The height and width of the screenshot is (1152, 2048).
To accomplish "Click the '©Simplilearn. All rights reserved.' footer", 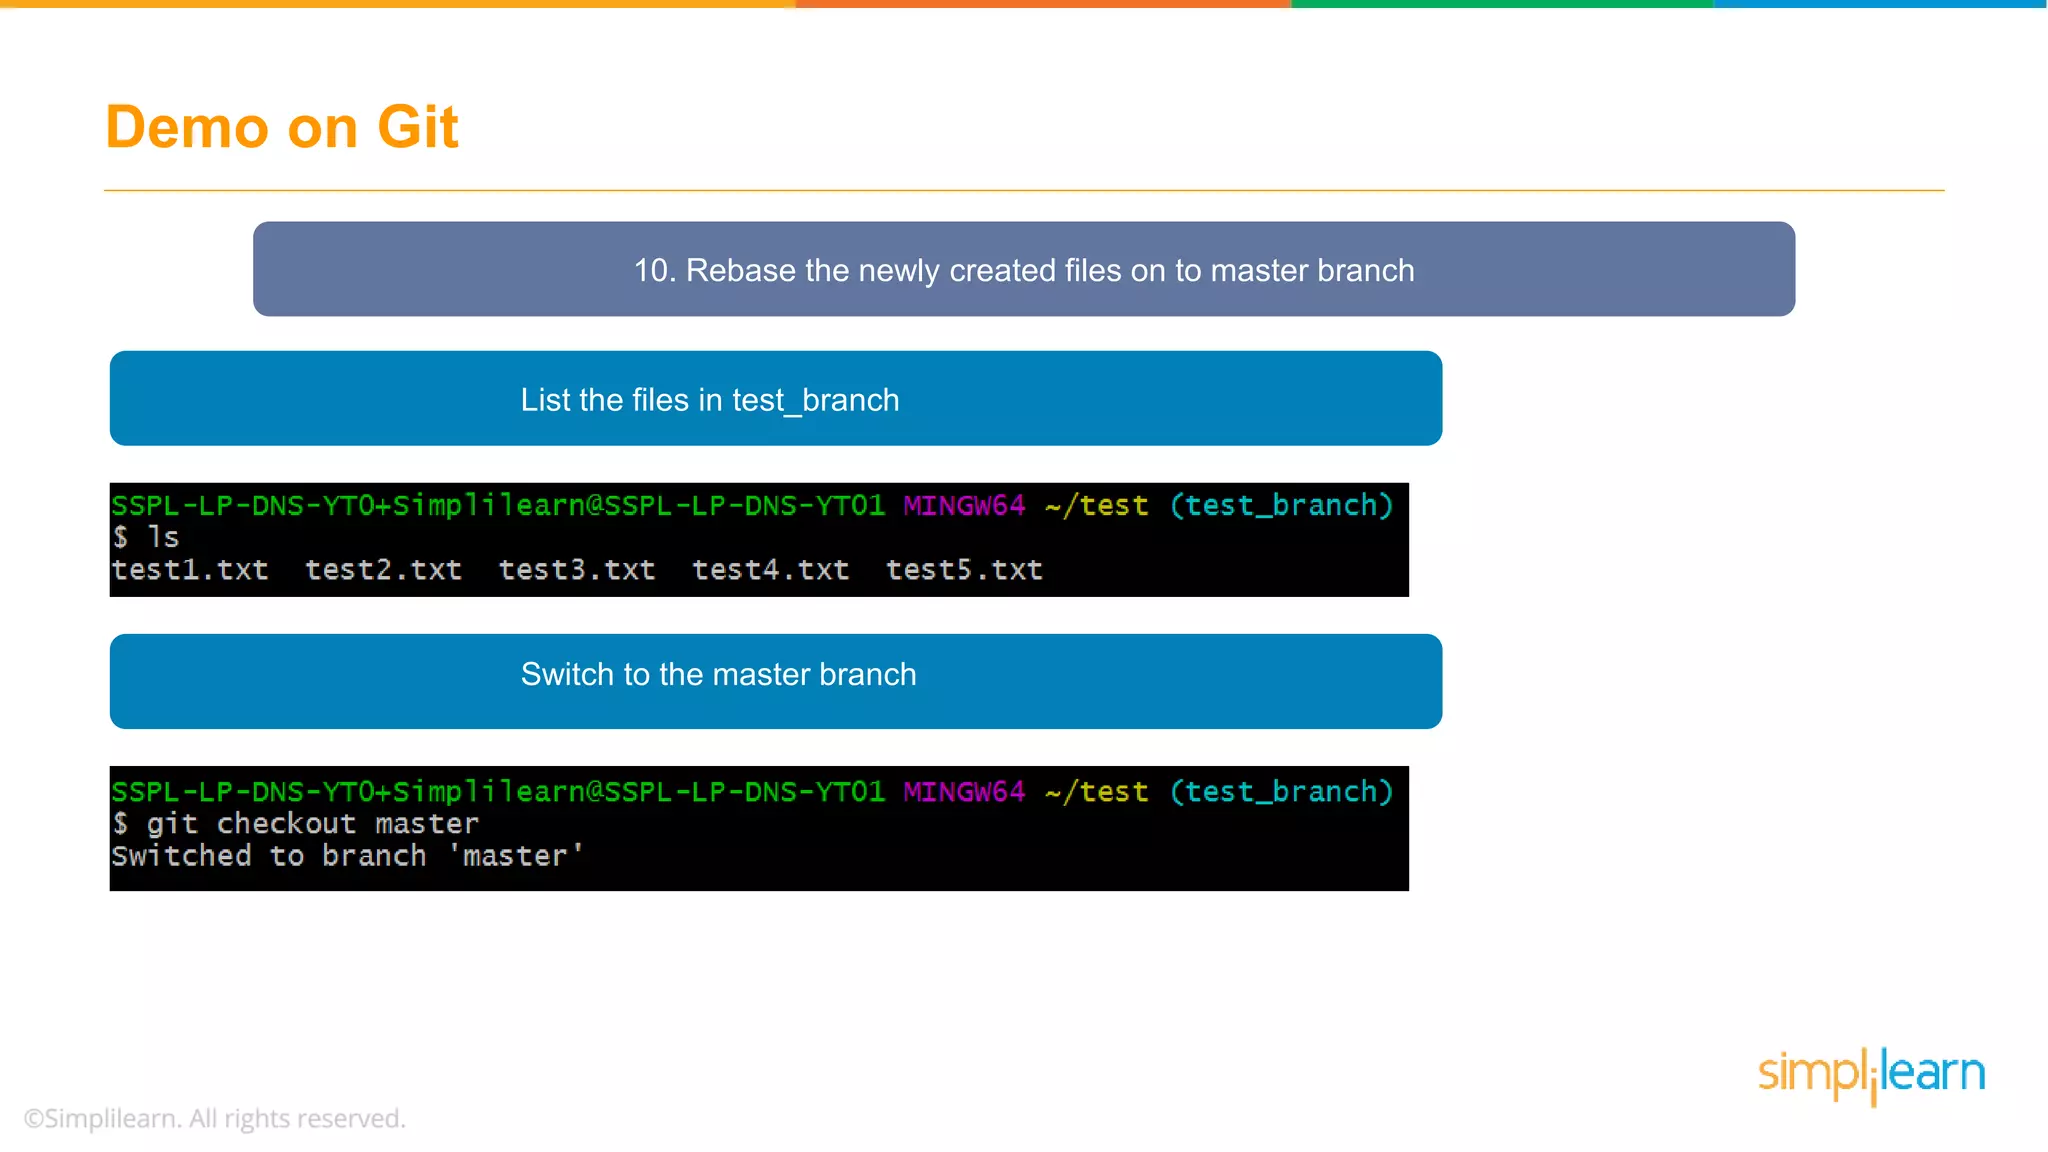I will click(x=215, y=1118).
